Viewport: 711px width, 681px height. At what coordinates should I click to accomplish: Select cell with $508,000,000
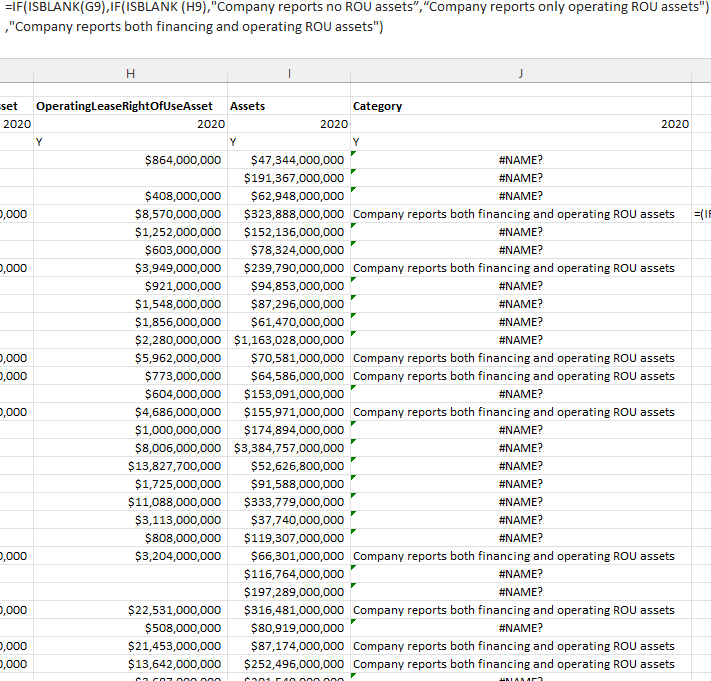click(131, 627)
